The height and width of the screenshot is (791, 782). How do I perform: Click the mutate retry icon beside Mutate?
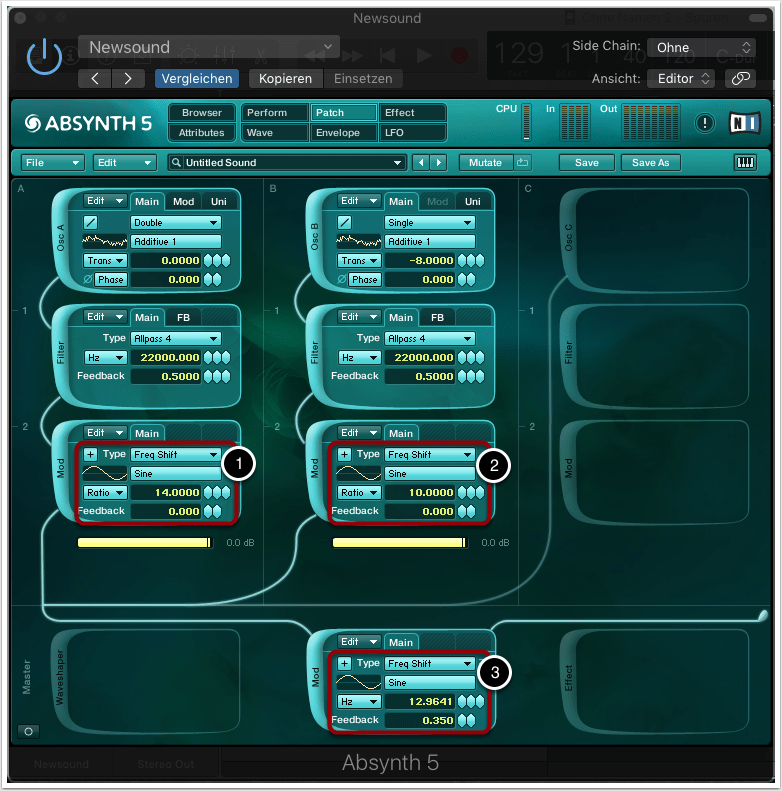pos(523,162)
